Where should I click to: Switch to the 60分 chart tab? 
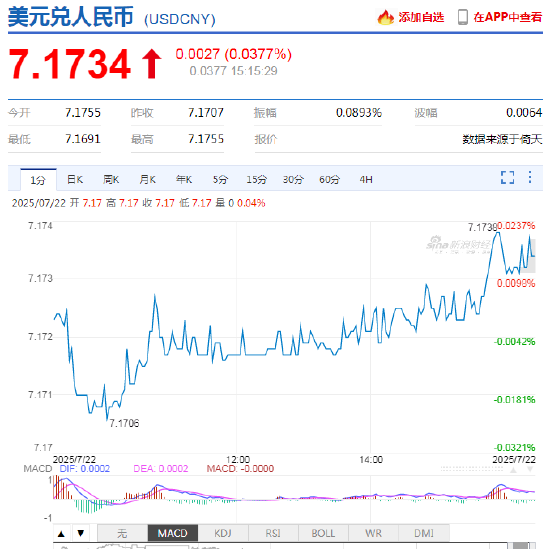(329, 180)
